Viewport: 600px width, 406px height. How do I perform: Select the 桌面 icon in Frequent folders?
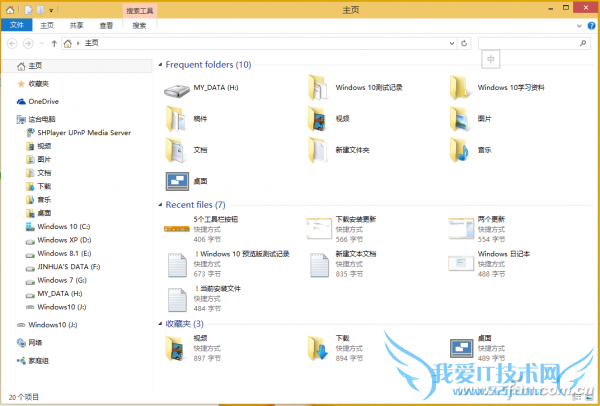pyautogui.click(x=177, y=181)
